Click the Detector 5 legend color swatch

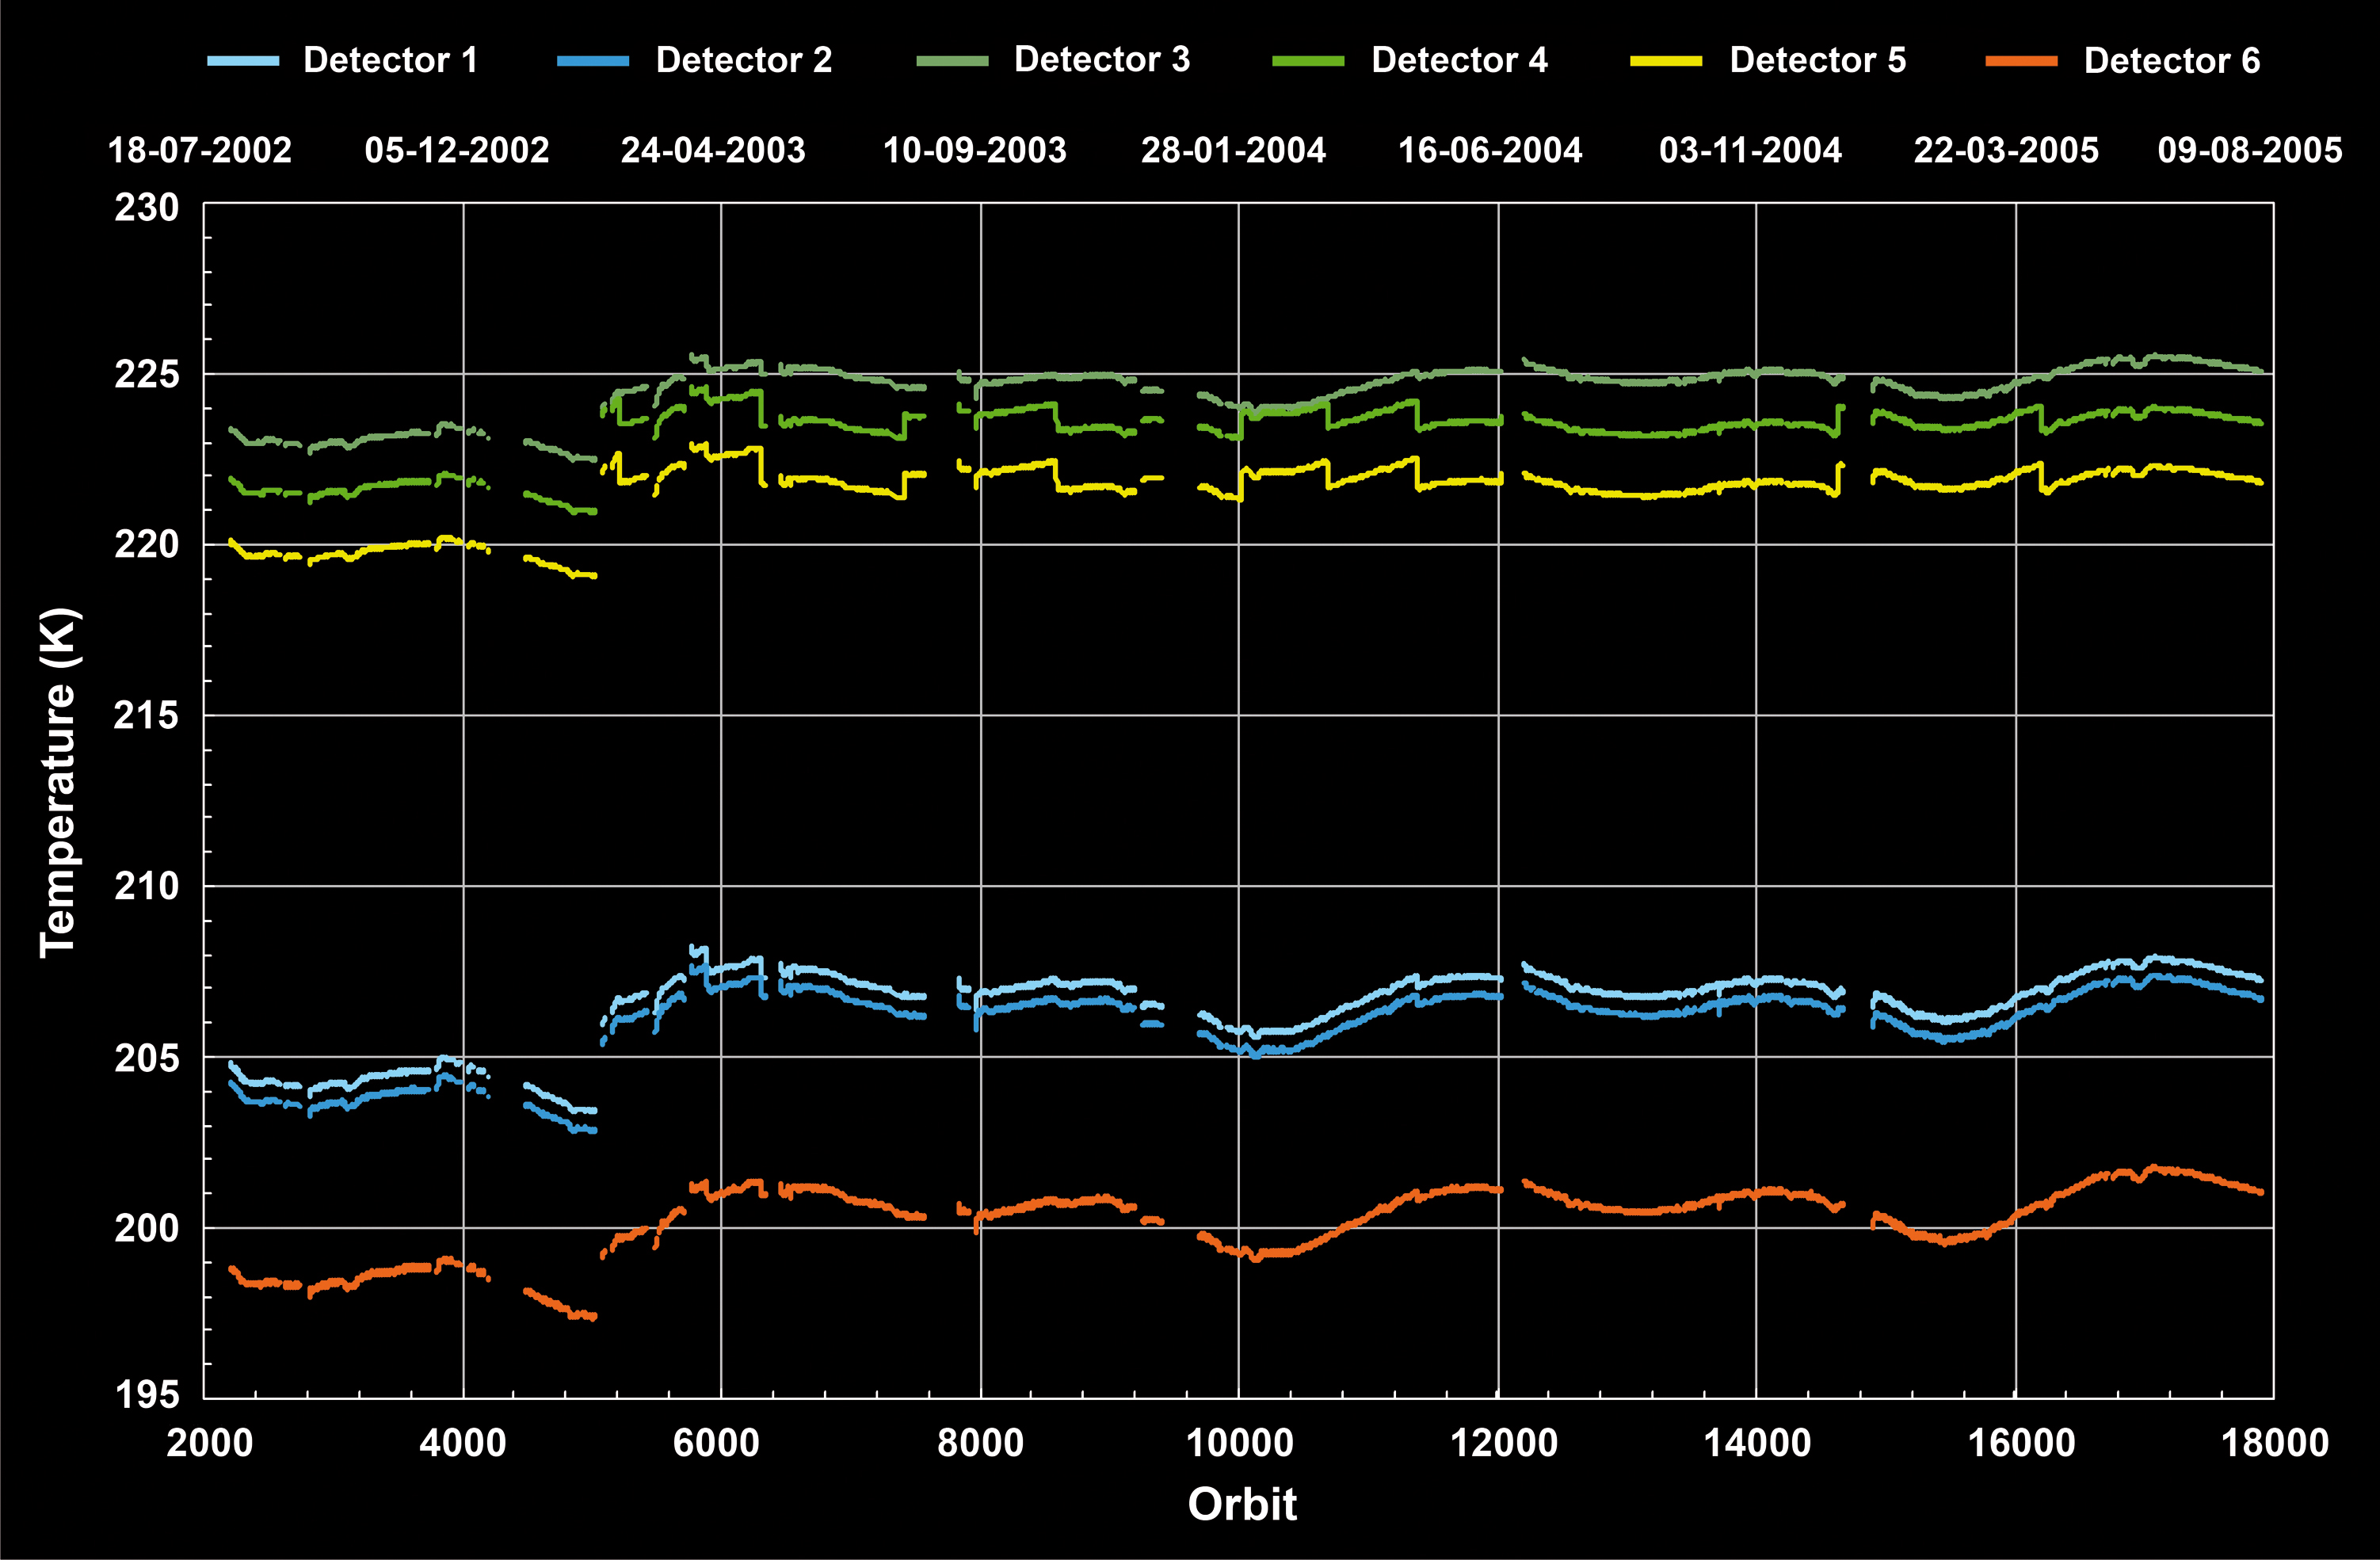pos(1666,61)
